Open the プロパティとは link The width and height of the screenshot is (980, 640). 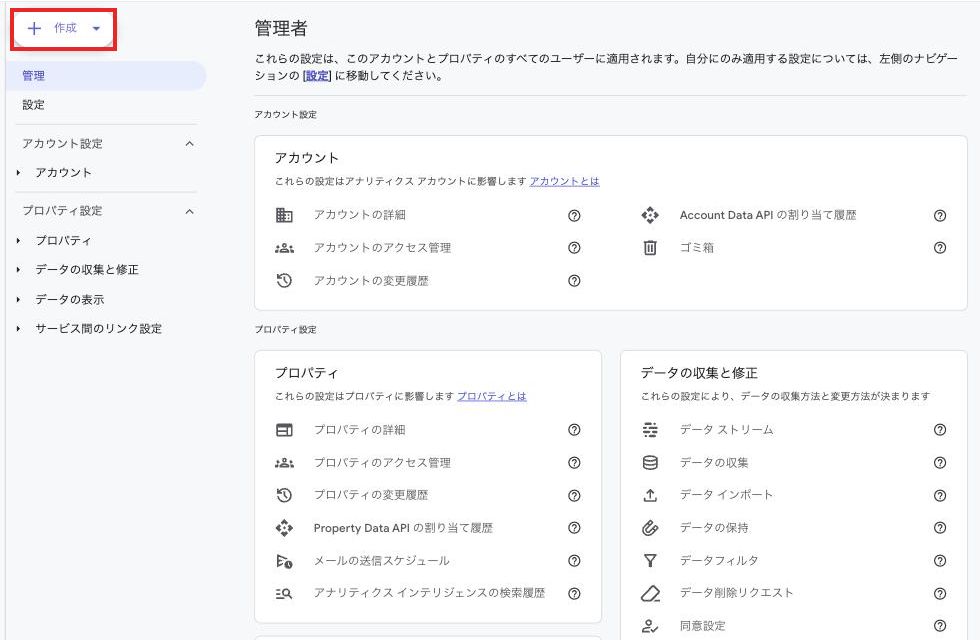click(492, 396)
